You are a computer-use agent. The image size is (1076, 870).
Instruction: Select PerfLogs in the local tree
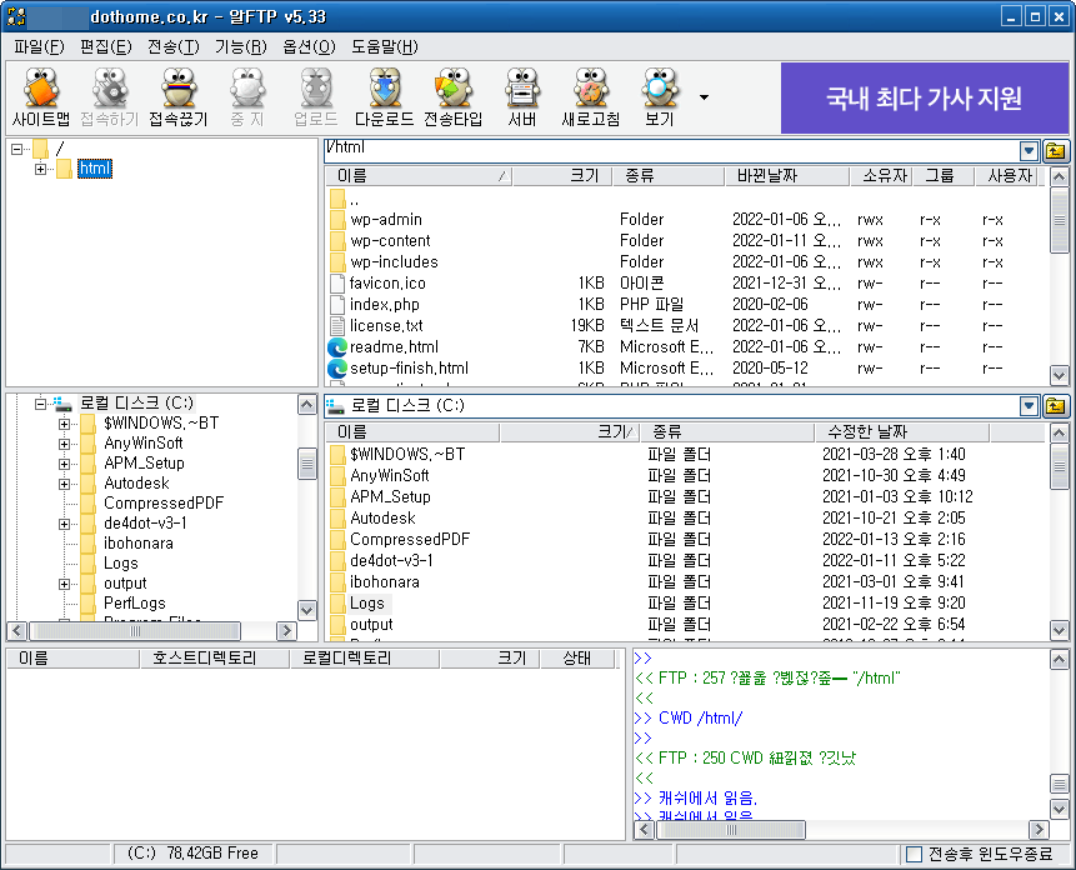pyautogui.click(x=134, y=604)
